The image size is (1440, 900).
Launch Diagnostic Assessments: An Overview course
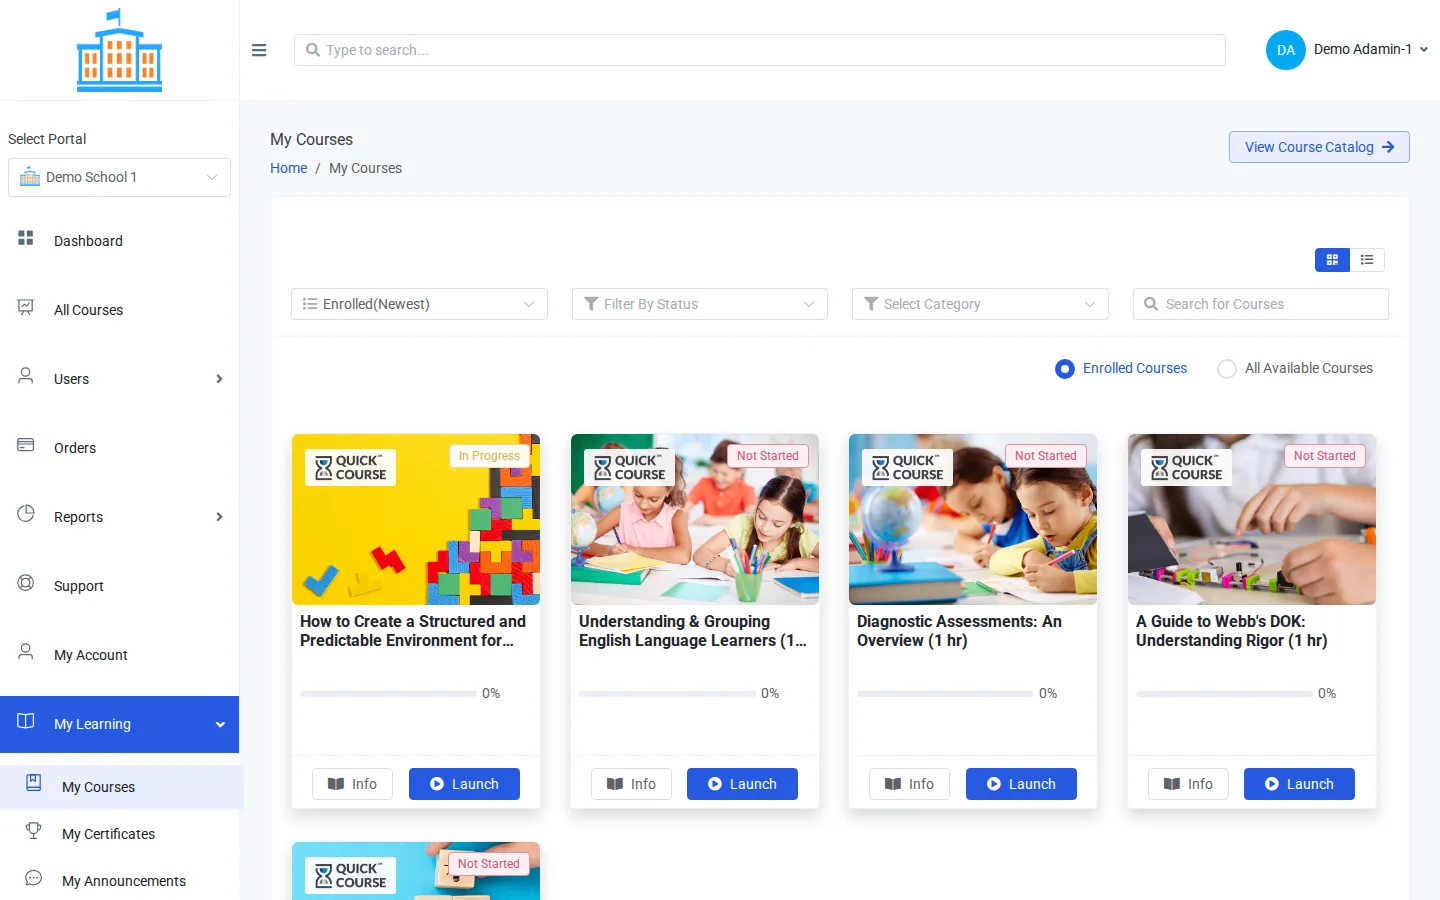1021,784
